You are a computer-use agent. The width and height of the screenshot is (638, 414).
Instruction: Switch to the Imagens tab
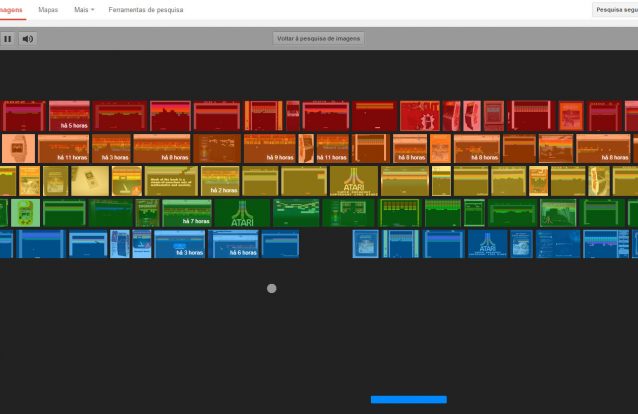coord(11,9)
